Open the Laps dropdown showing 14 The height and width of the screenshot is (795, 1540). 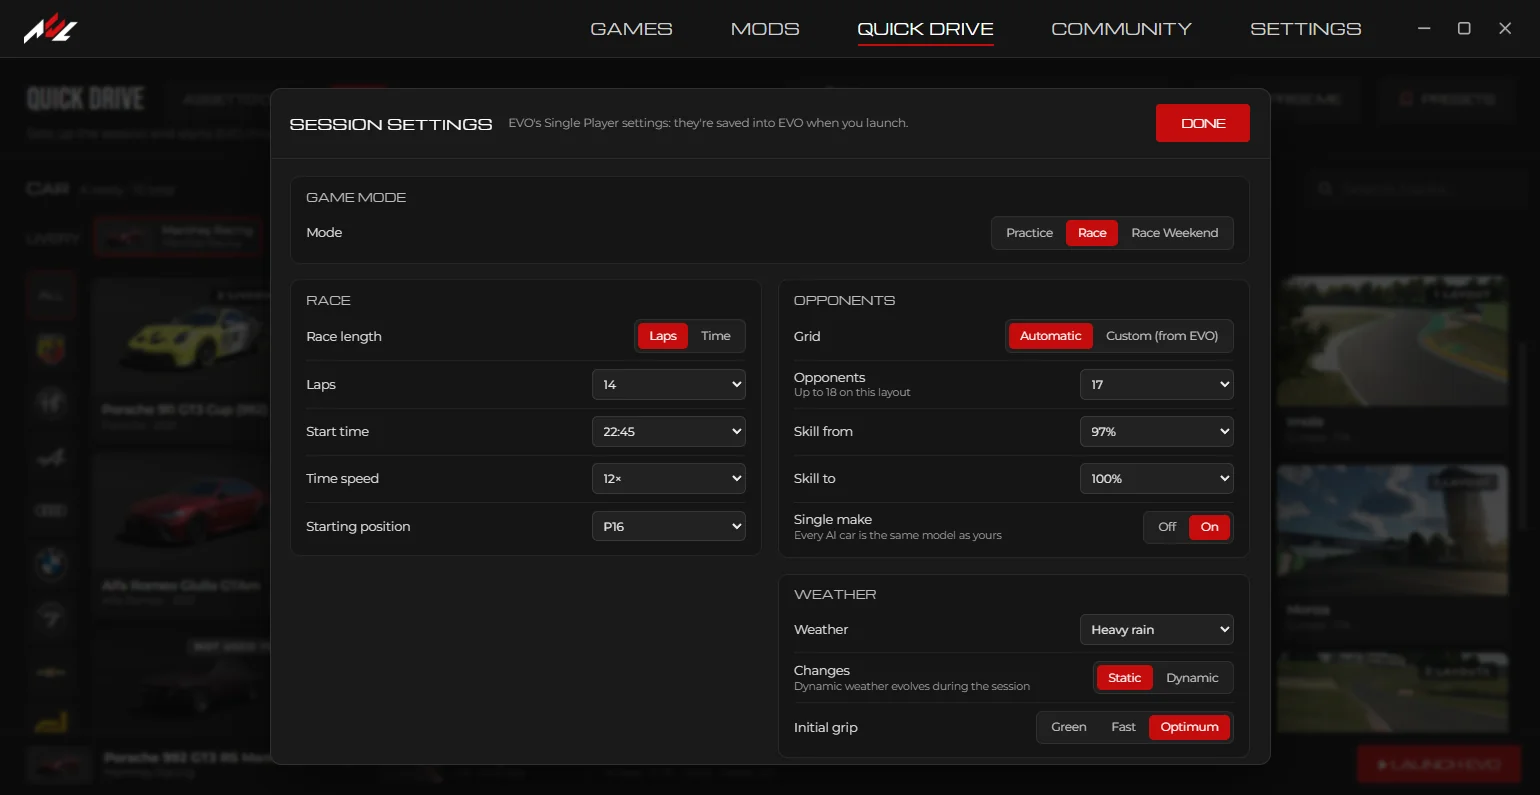(669, 384)
